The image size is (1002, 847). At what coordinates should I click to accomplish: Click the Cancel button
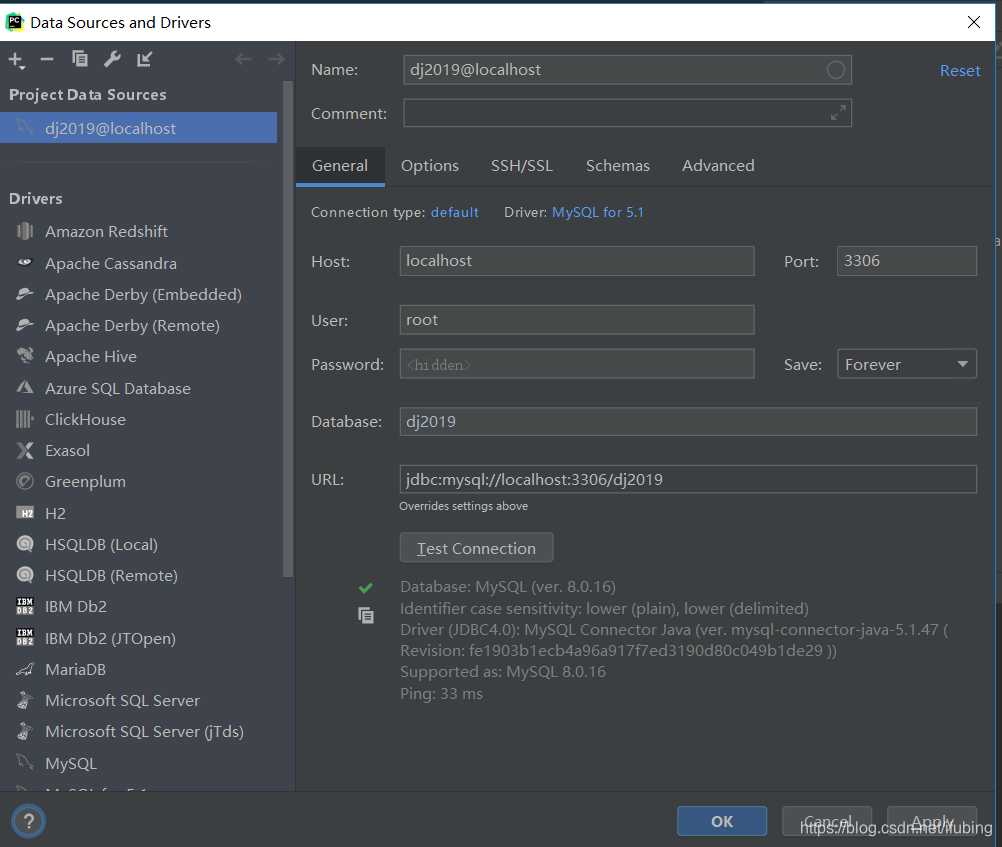(x=828, y=821)
